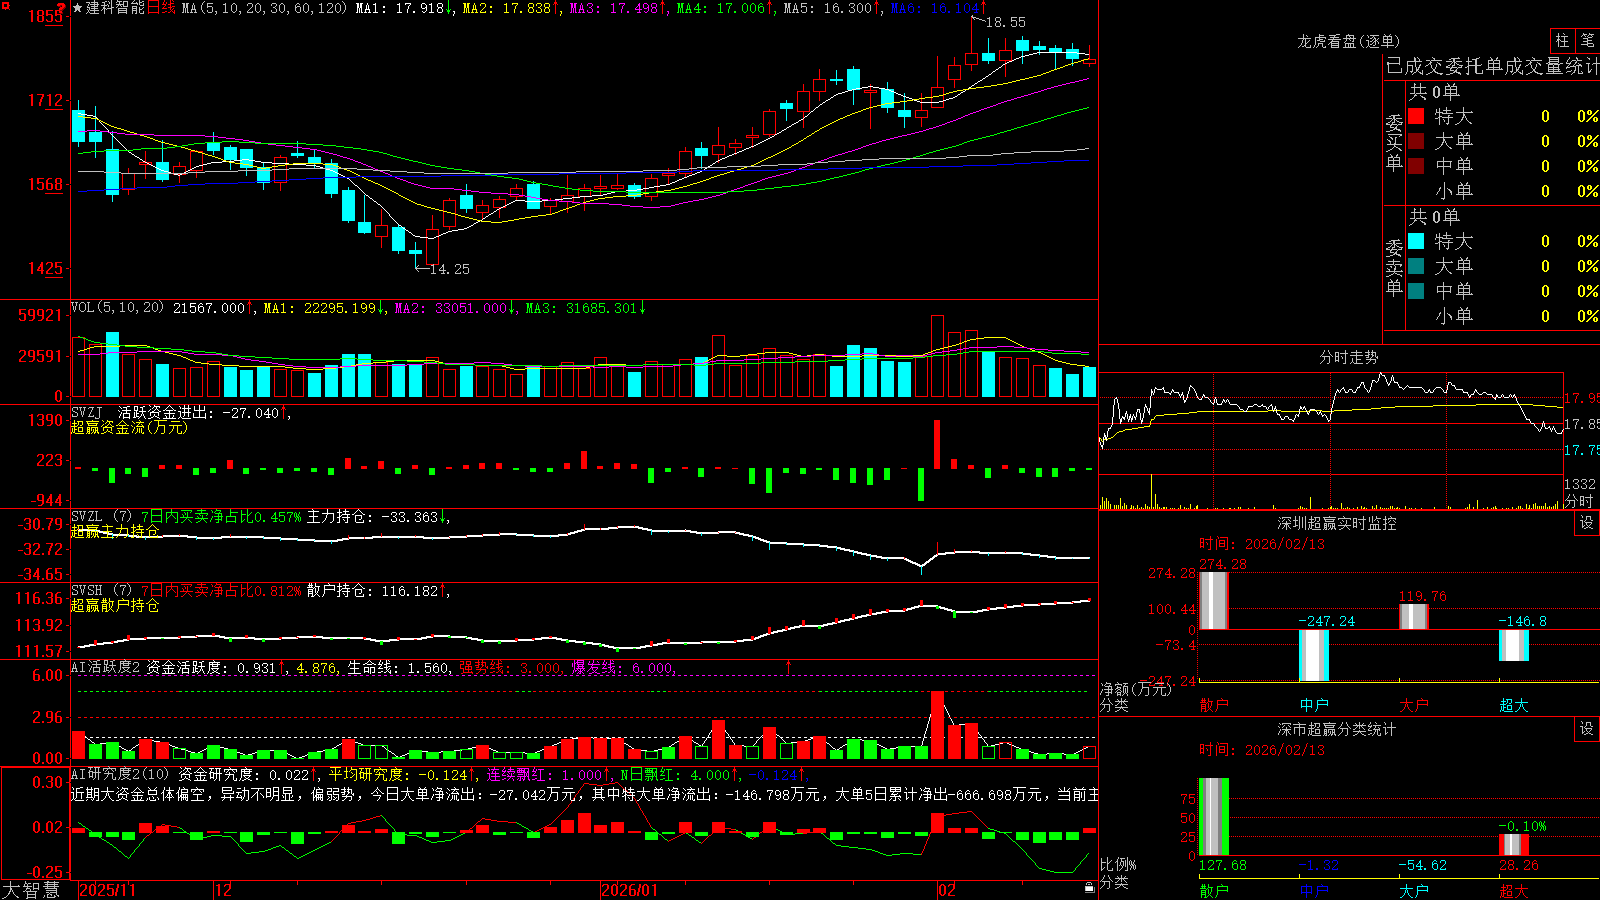Viewport: 1600px width, 900px height.
Task: Switch to 笔 tick display mode
Action: [x=1587, y=40]
